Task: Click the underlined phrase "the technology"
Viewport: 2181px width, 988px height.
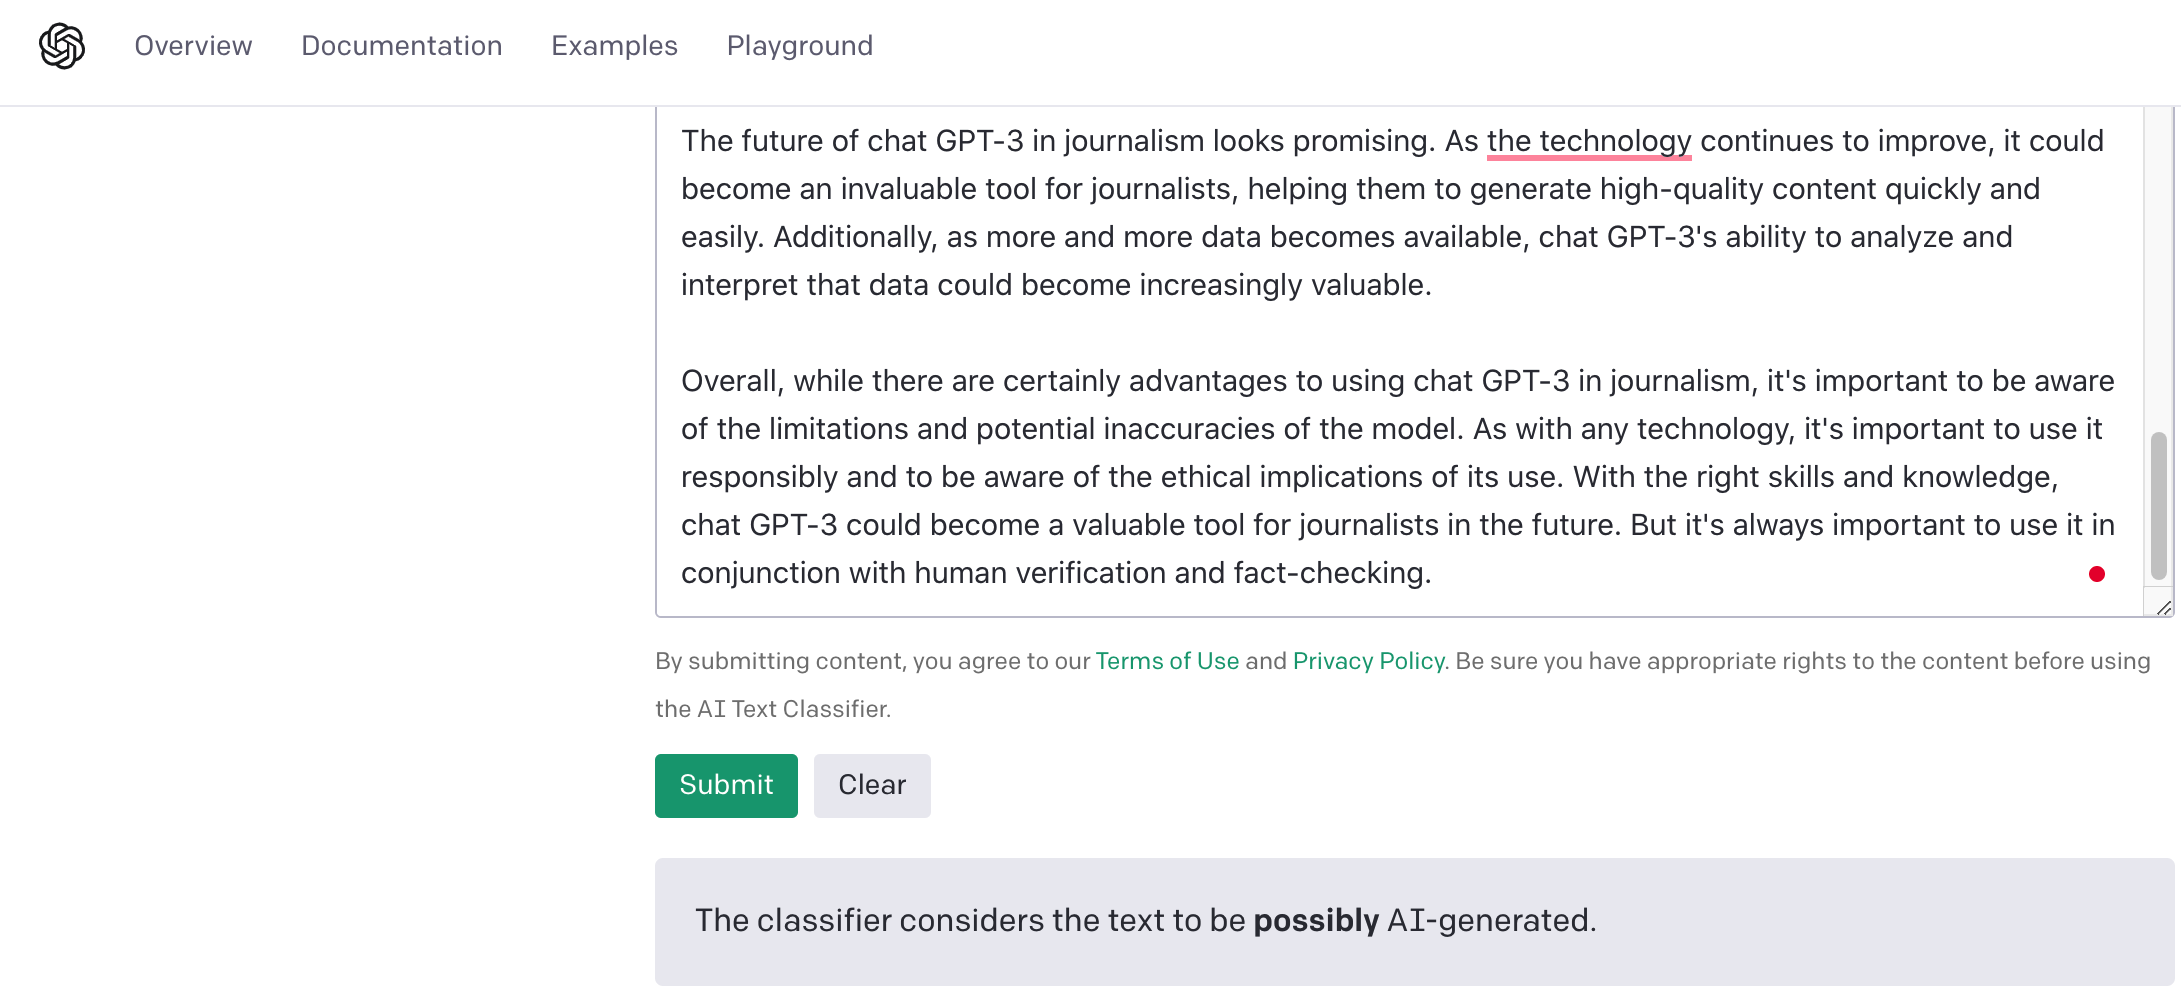Action: pos(1589,141)
